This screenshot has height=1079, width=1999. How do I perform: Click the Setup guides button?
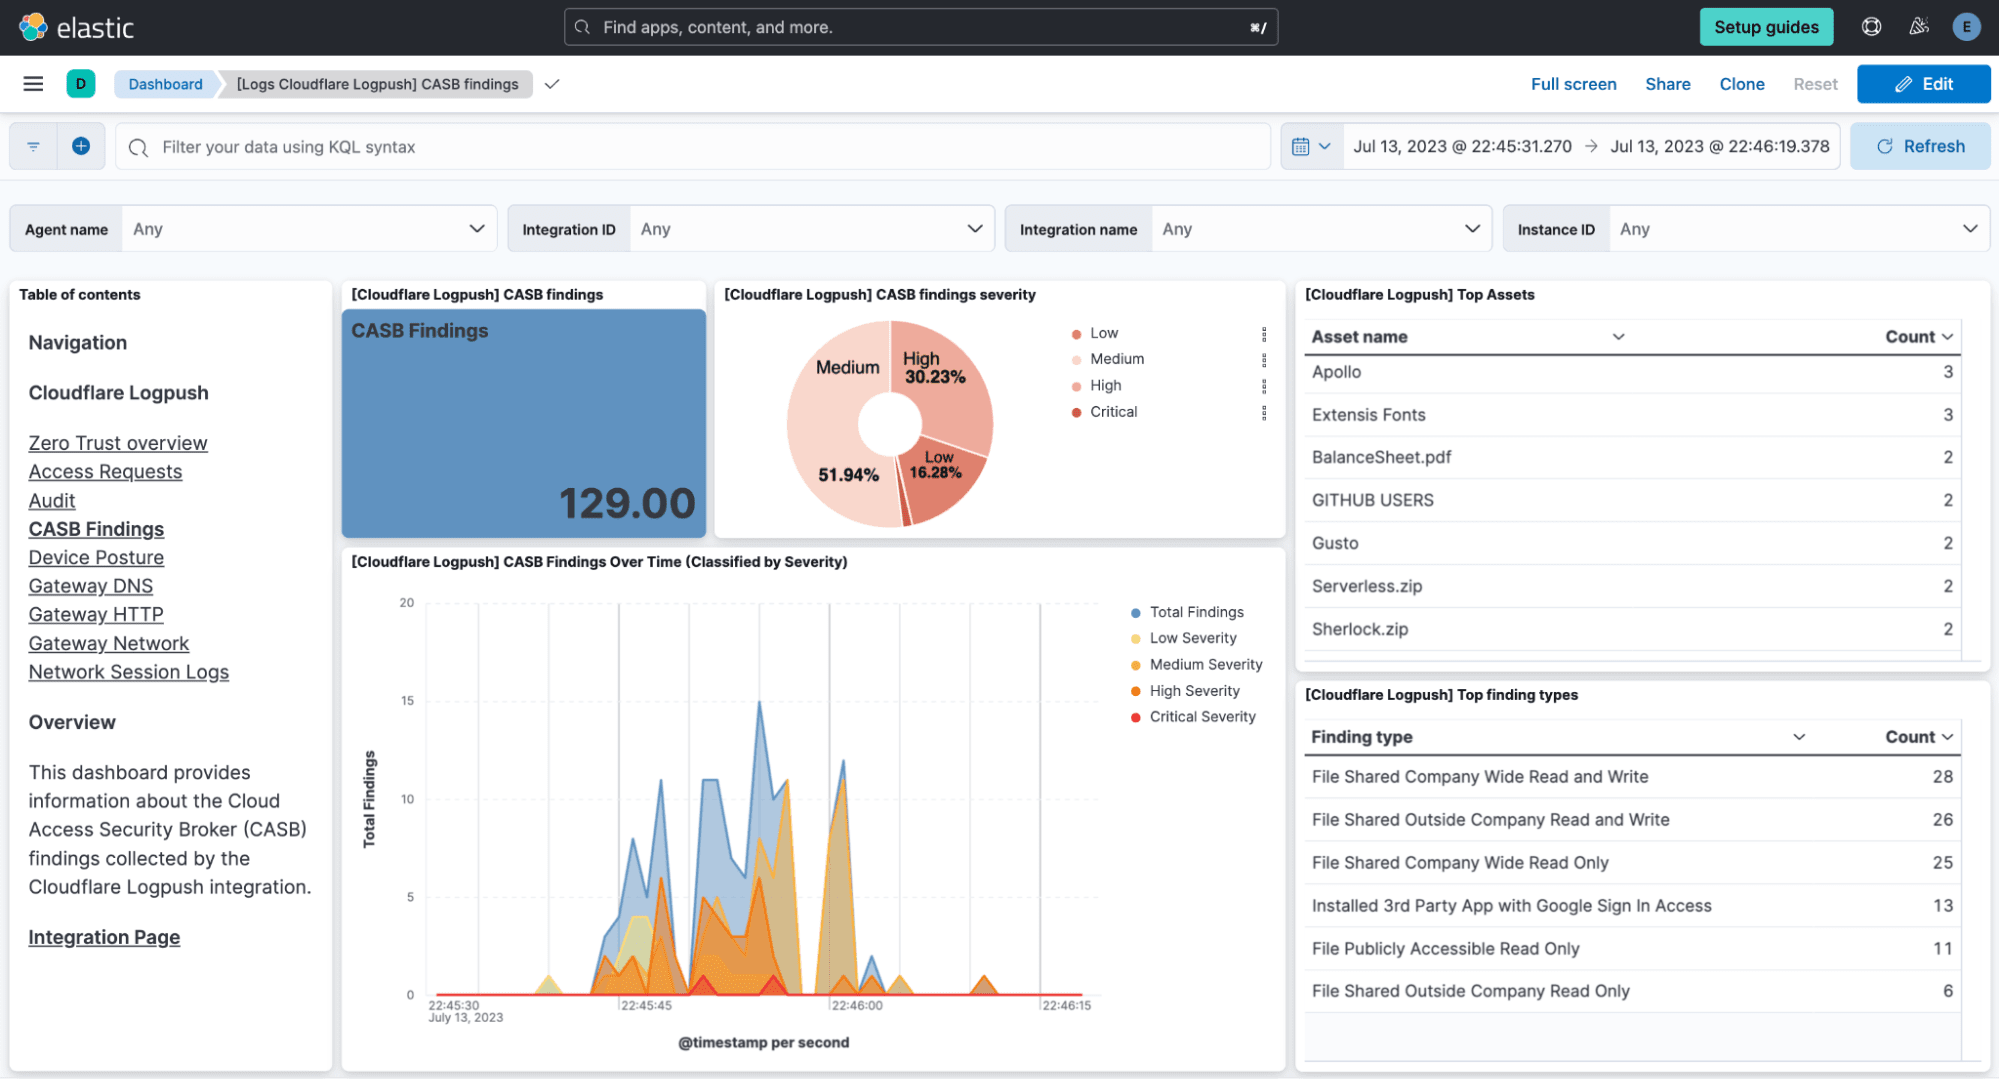click(x=1766, y=27)
